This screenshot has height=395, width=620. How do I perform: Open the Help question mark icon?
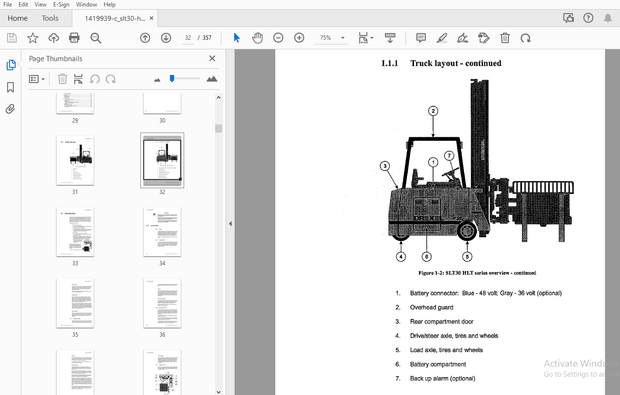[x=588, y=18]
